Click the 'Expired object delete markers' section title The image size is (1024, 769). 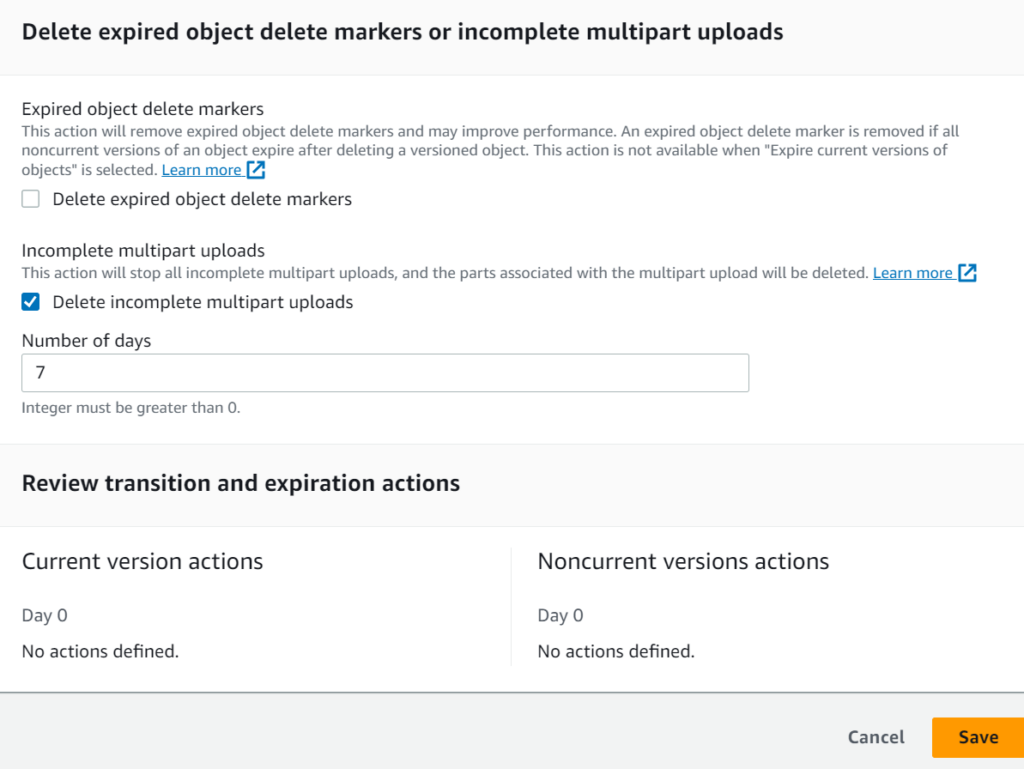tap(143, 109)
